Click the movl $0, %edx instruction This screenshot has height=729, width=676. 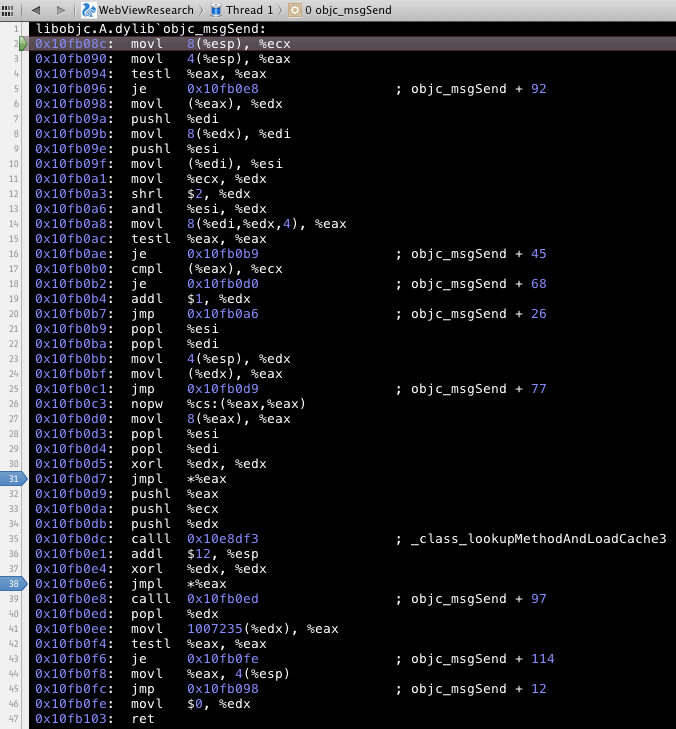pyautogui.click(x=191, y=704)
